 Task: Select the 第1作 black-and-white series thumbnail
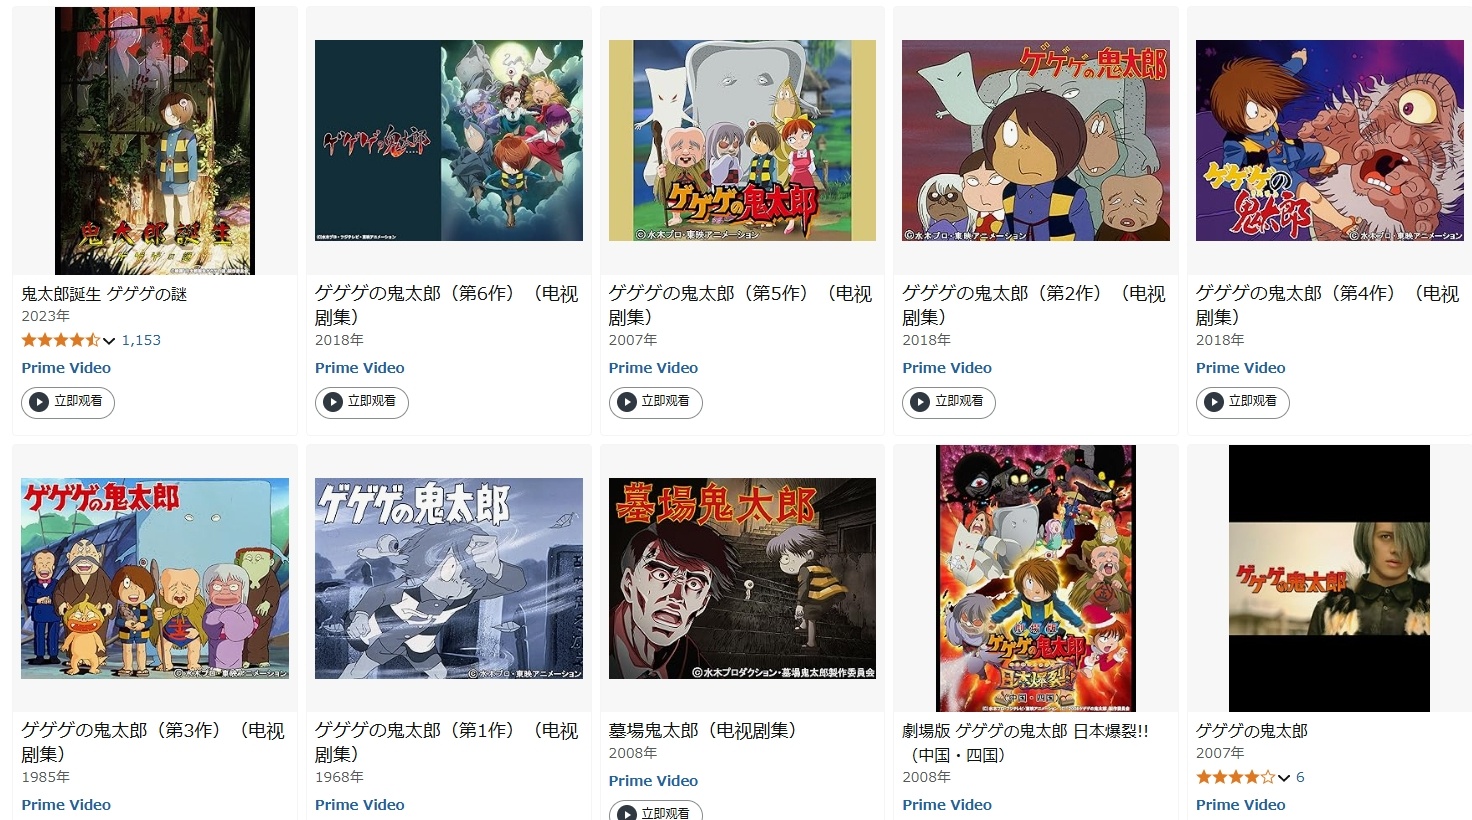click(449, 578)
